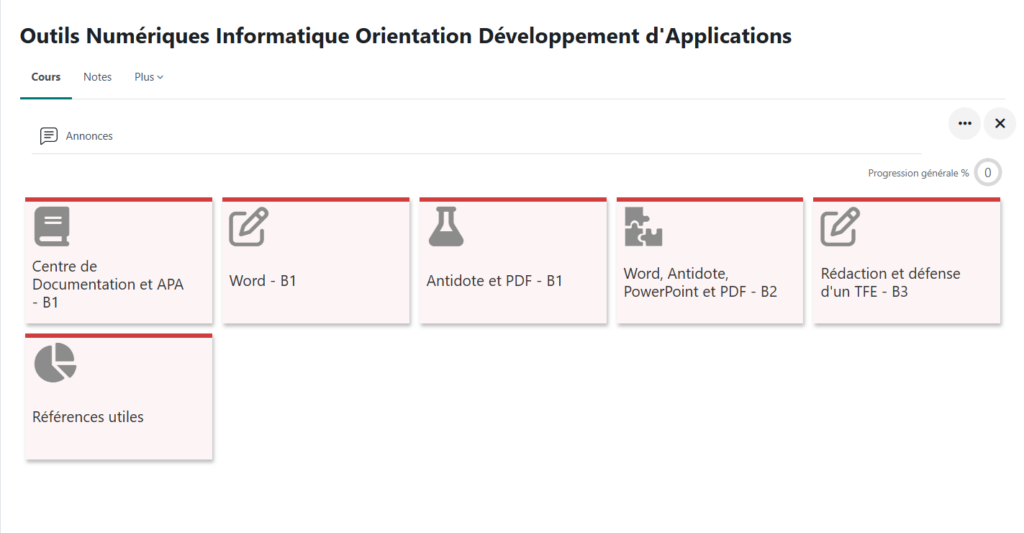Click the general progression percentage circle
The image size is (1024, 533).
tap(987, 173)
